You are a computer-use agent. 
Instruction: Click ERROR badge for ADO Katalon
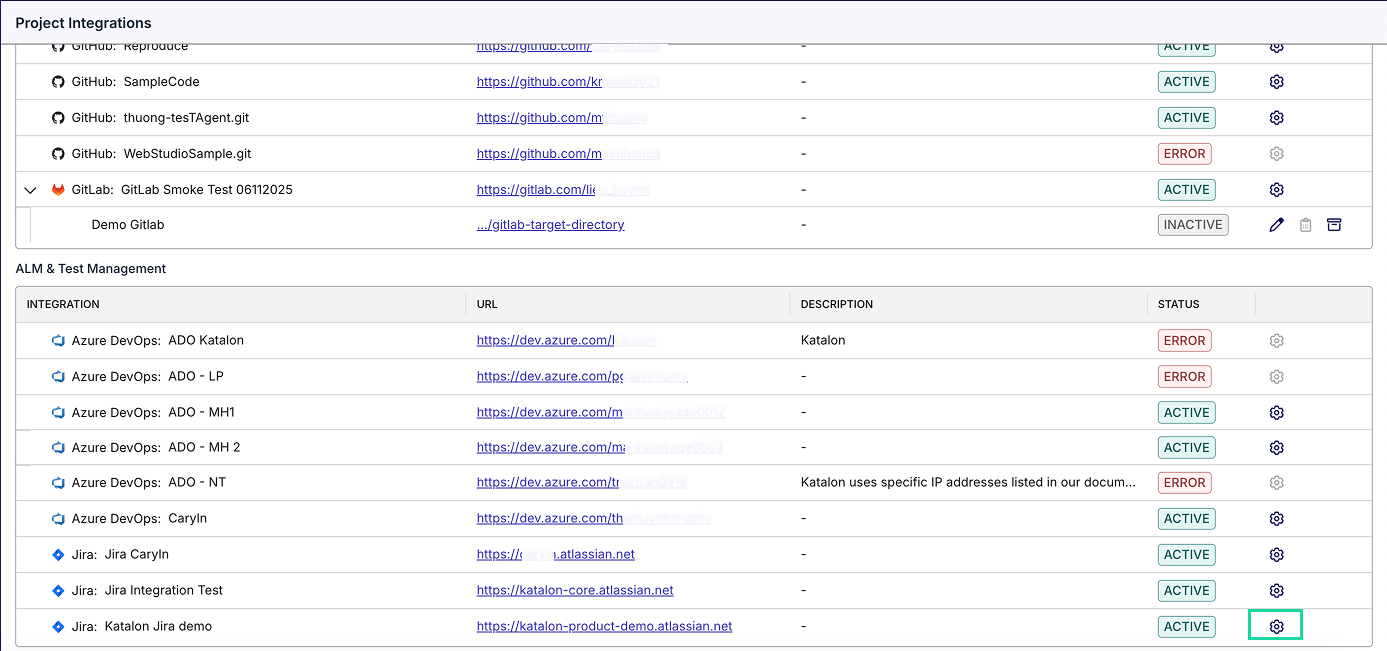click(1185, 341)
